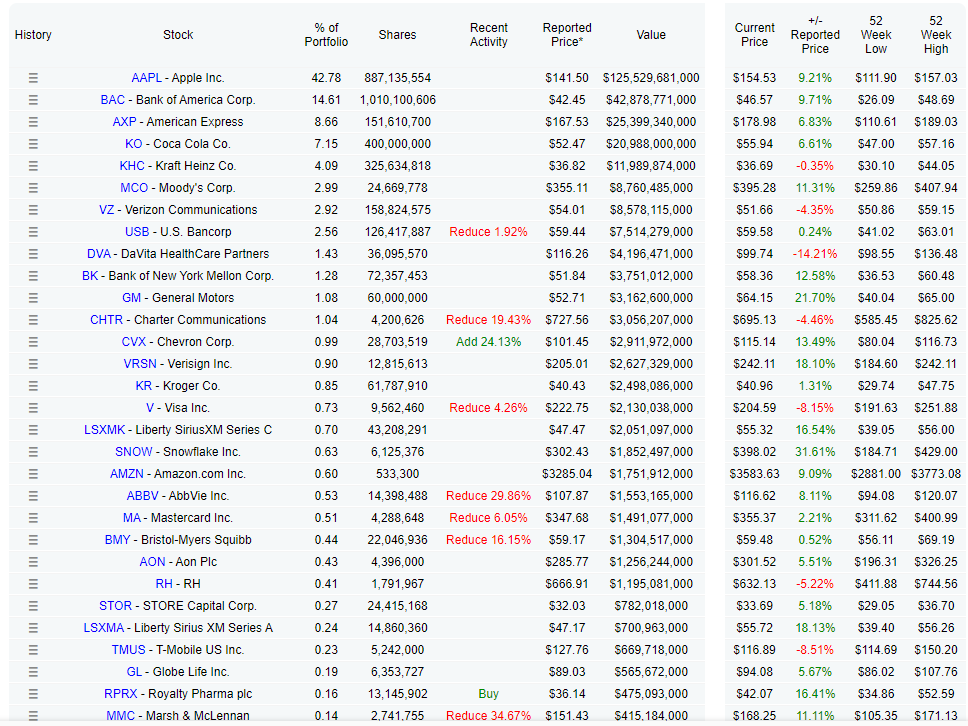This screenshot has height=726, width=968.
Task: Follow the GL ticker link
Action: point(134,672)
